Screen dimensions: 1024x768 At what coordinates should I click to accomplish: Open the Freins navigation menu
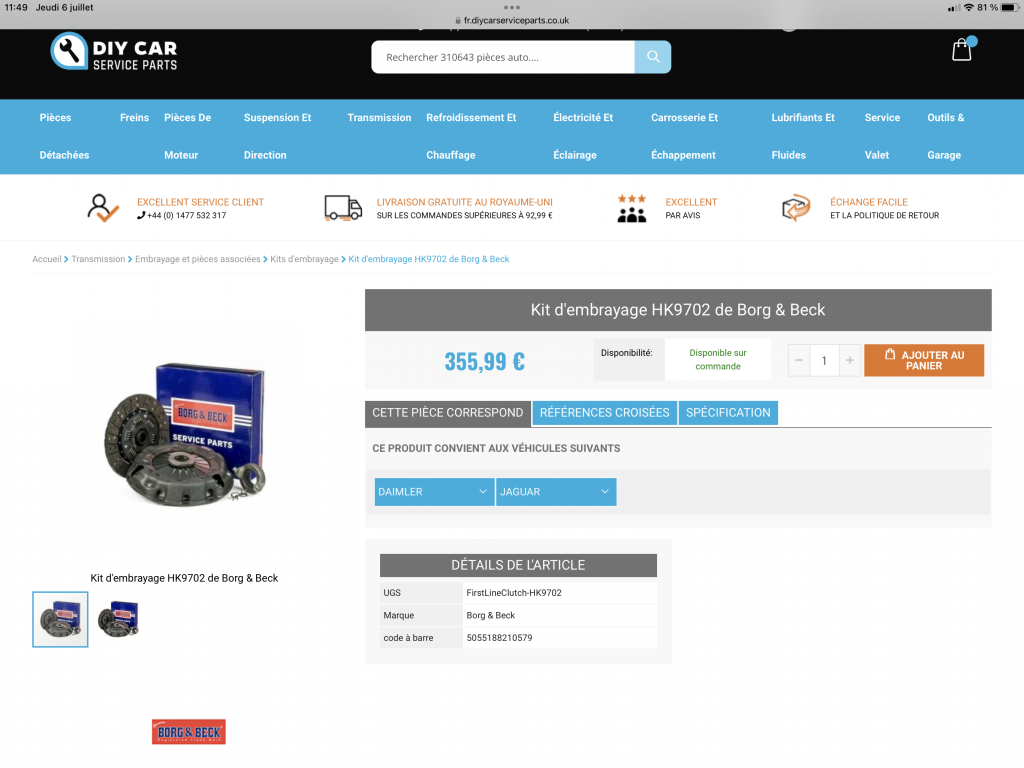click(134, 118)
